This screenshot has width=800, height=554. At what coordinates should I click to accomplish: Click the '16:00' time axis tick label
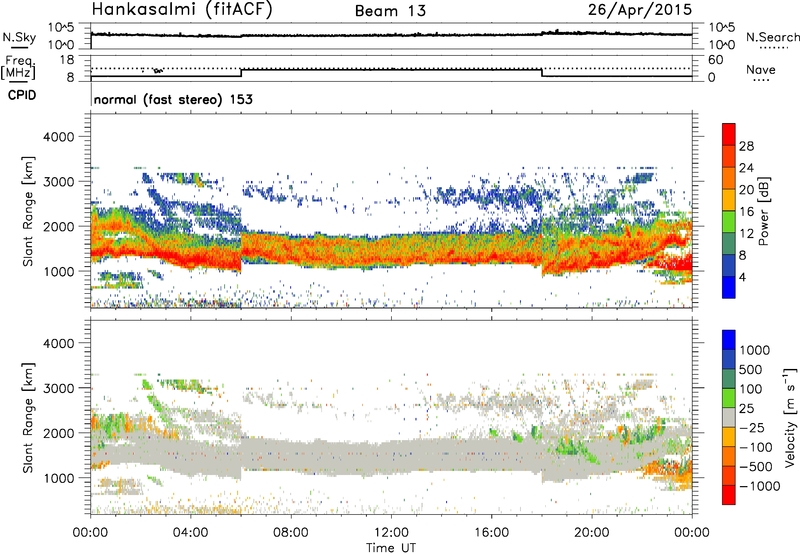(491, 533)
